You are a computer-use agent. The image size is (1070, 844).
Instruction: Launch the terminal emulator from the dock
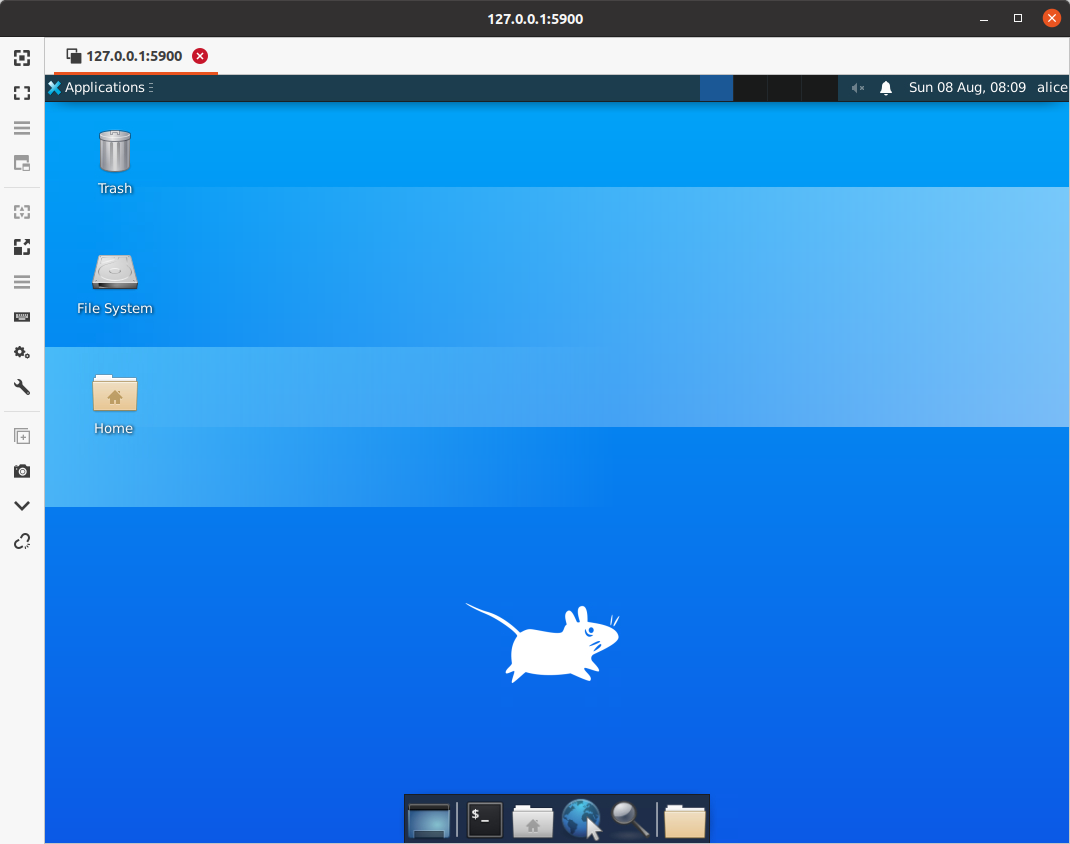click(x=485, y=820)
